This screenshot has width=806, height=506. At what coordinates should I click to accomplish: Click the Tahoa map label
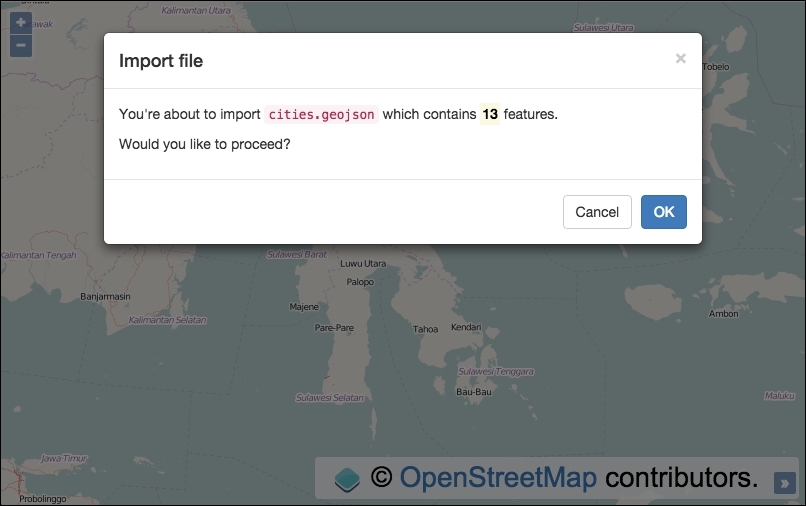[425, 329]
